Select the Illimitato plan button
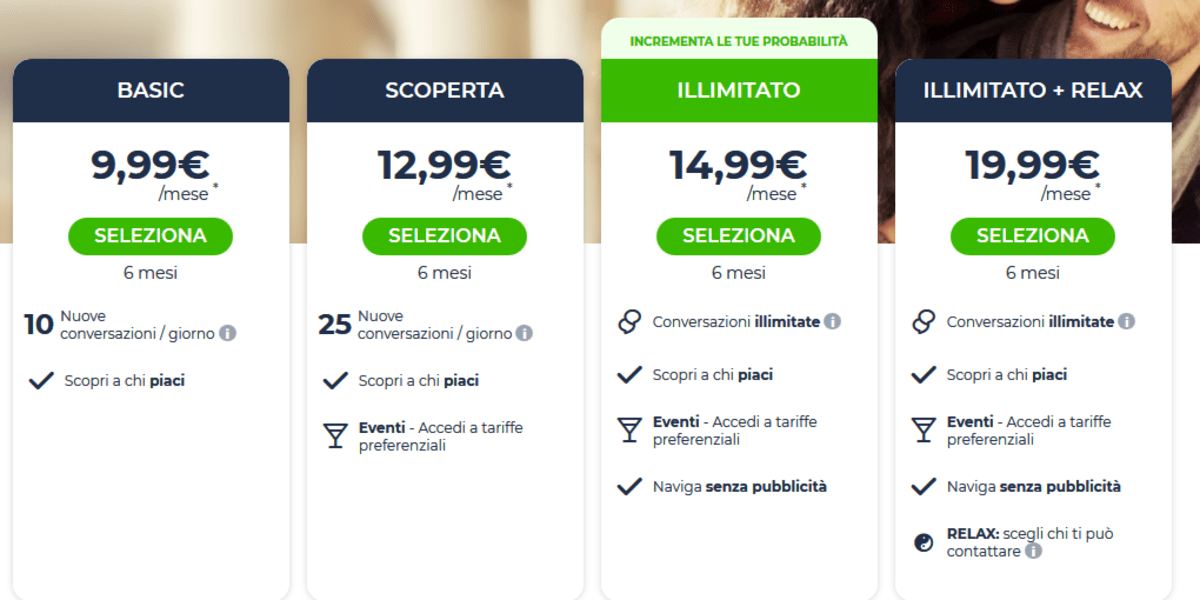 (x=739, y=236)
